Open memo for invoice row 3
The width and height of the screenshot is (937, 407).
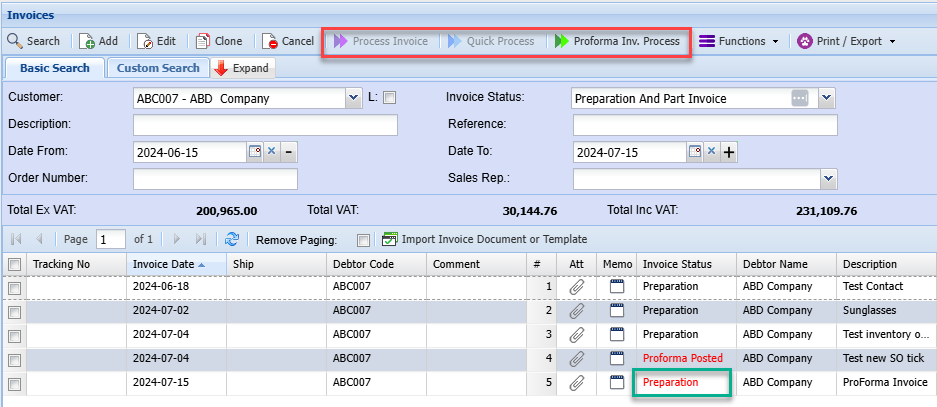616,334
